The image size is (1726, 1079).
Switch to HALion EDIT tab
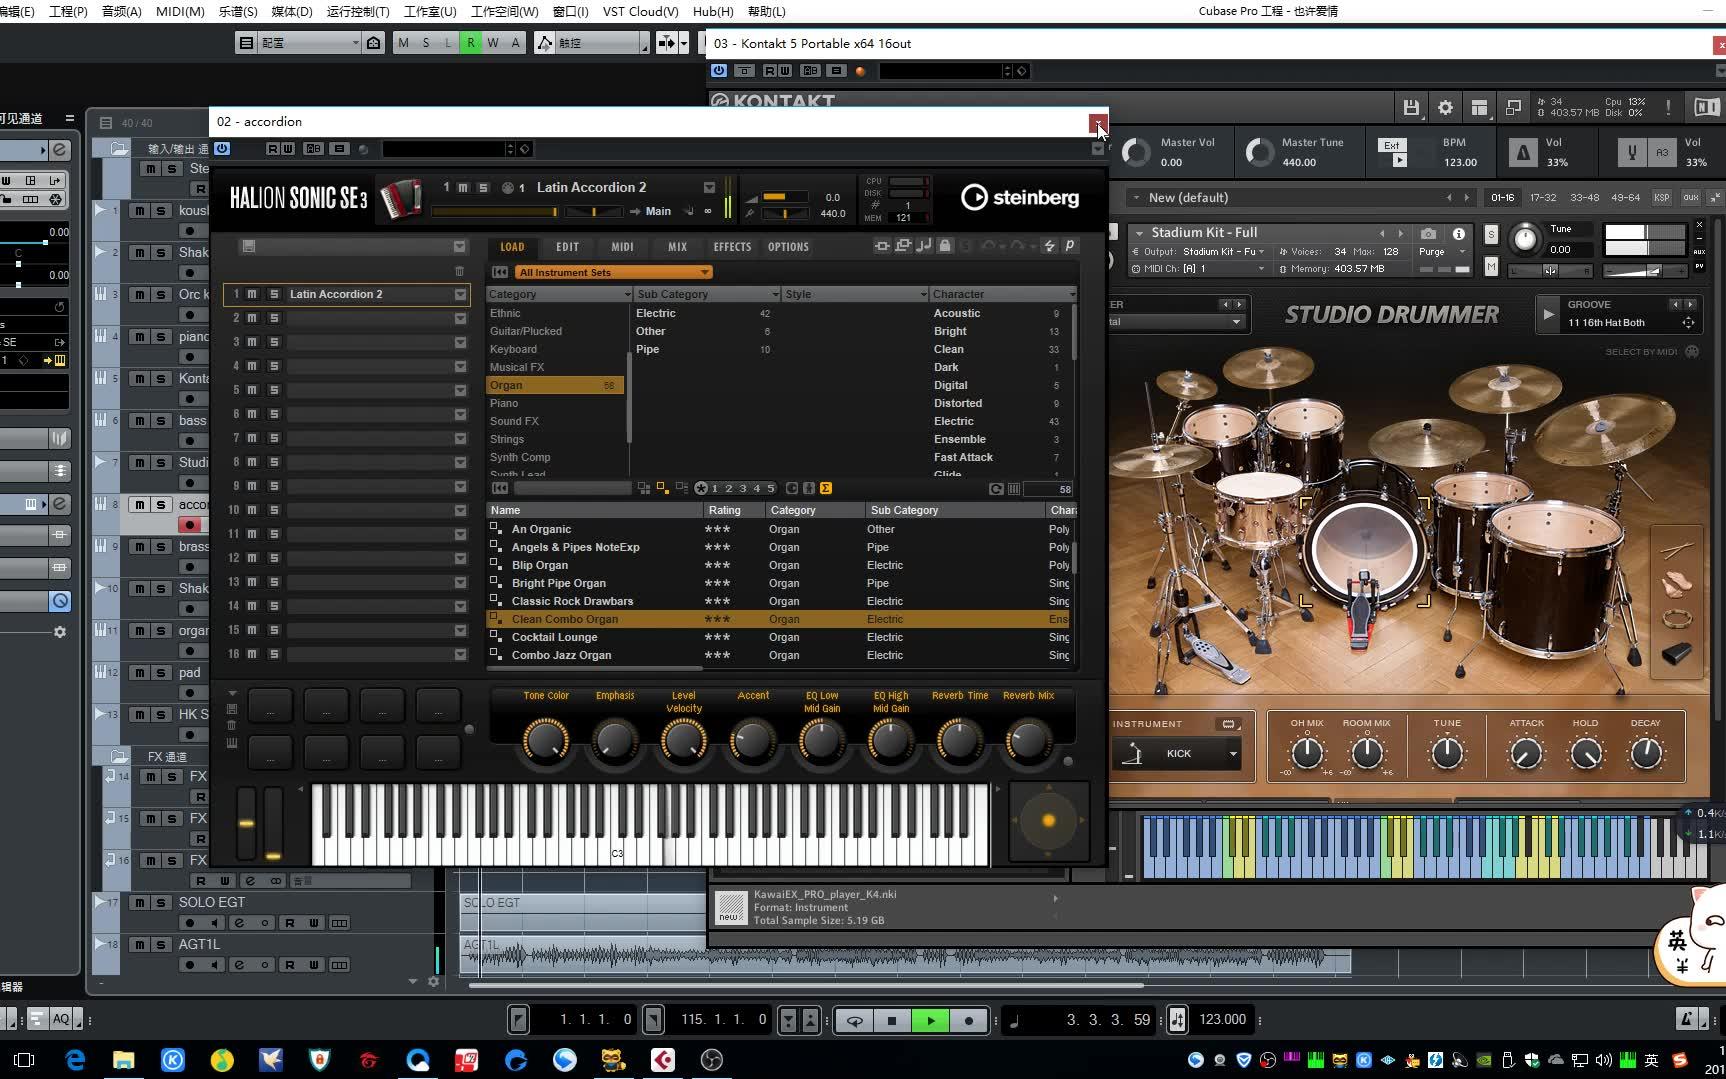[567, 246]
